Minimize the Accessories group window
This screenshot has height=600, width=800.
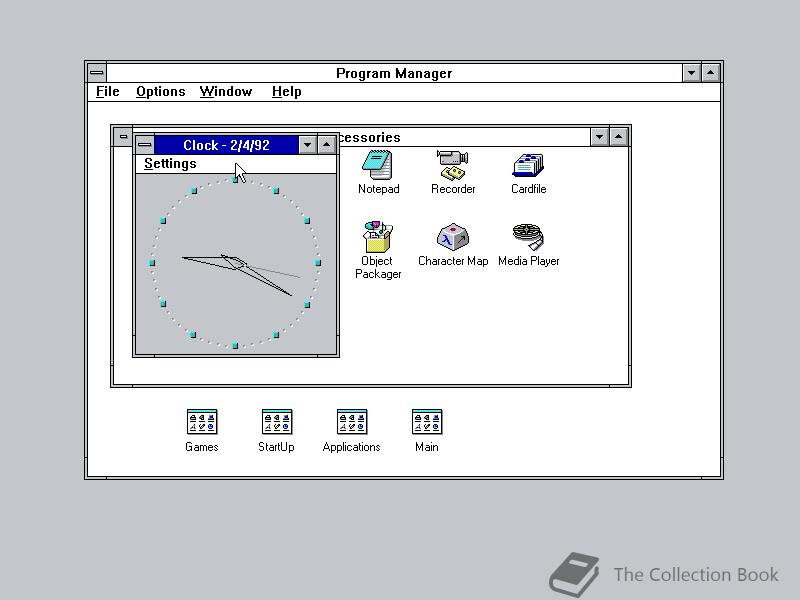click(x=599, y=137)
